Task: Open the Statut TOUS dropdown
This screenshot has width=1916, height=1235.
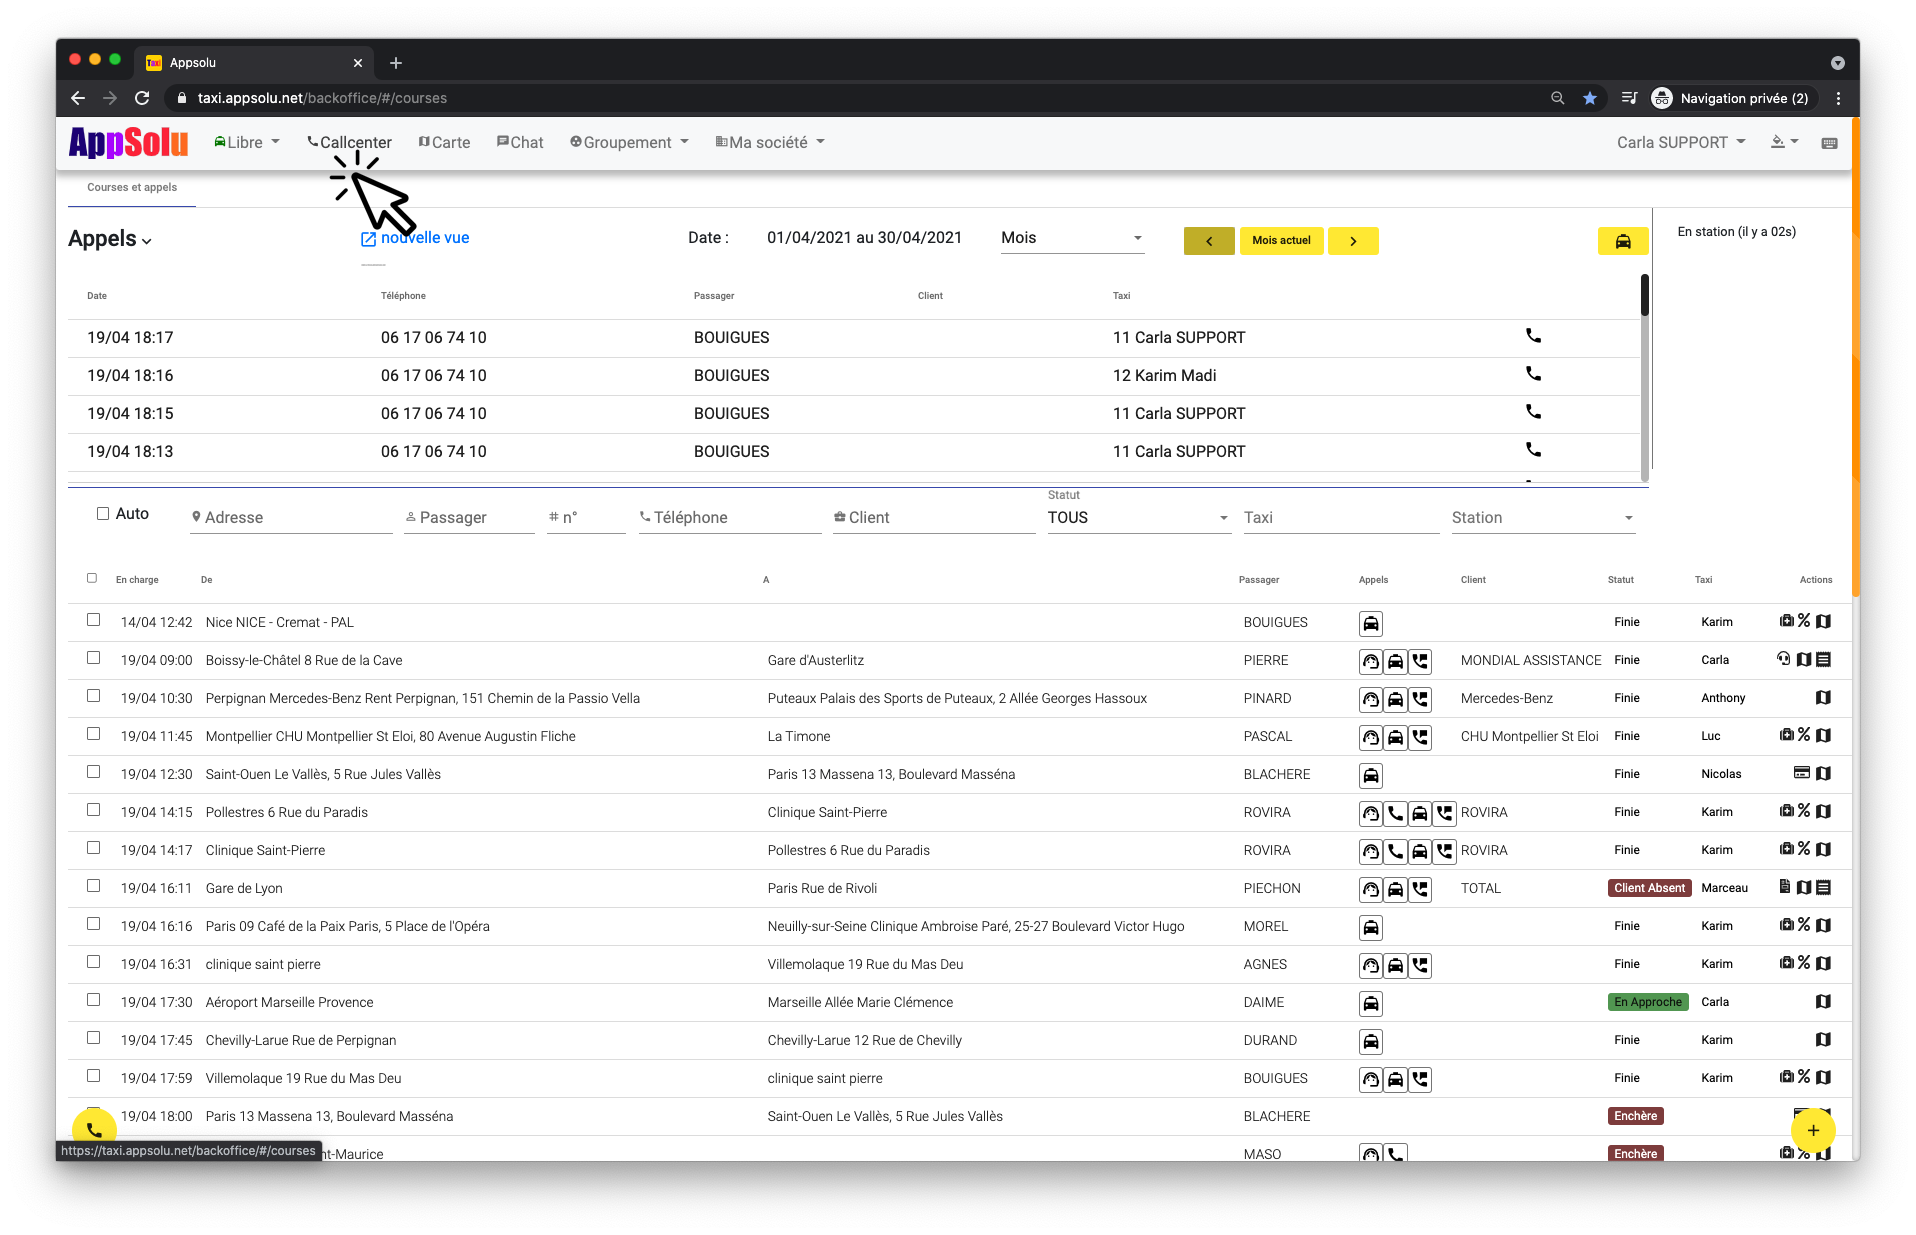Action: pos(1138,518)
